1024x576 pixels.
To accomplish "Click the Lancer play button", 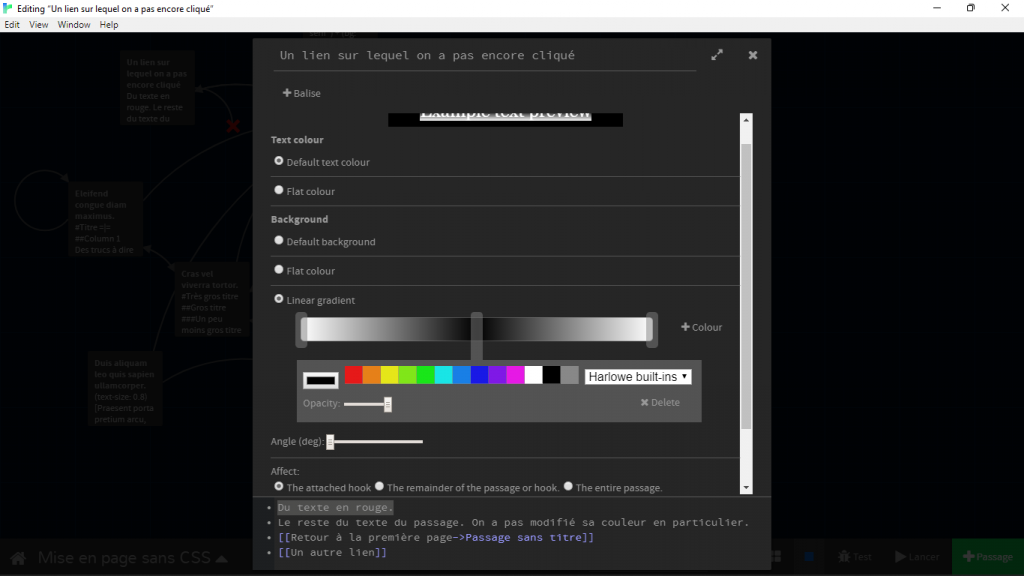I will tap(917, 556).
